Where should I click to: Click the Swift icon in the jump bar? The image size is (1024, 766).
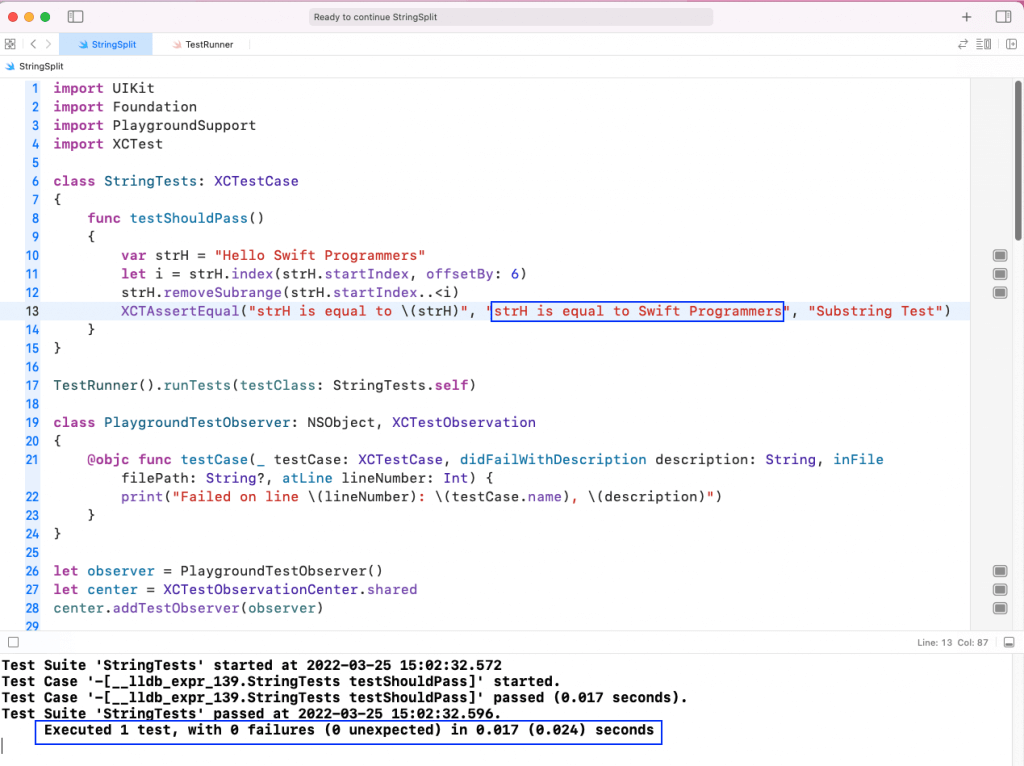[8, 64]
